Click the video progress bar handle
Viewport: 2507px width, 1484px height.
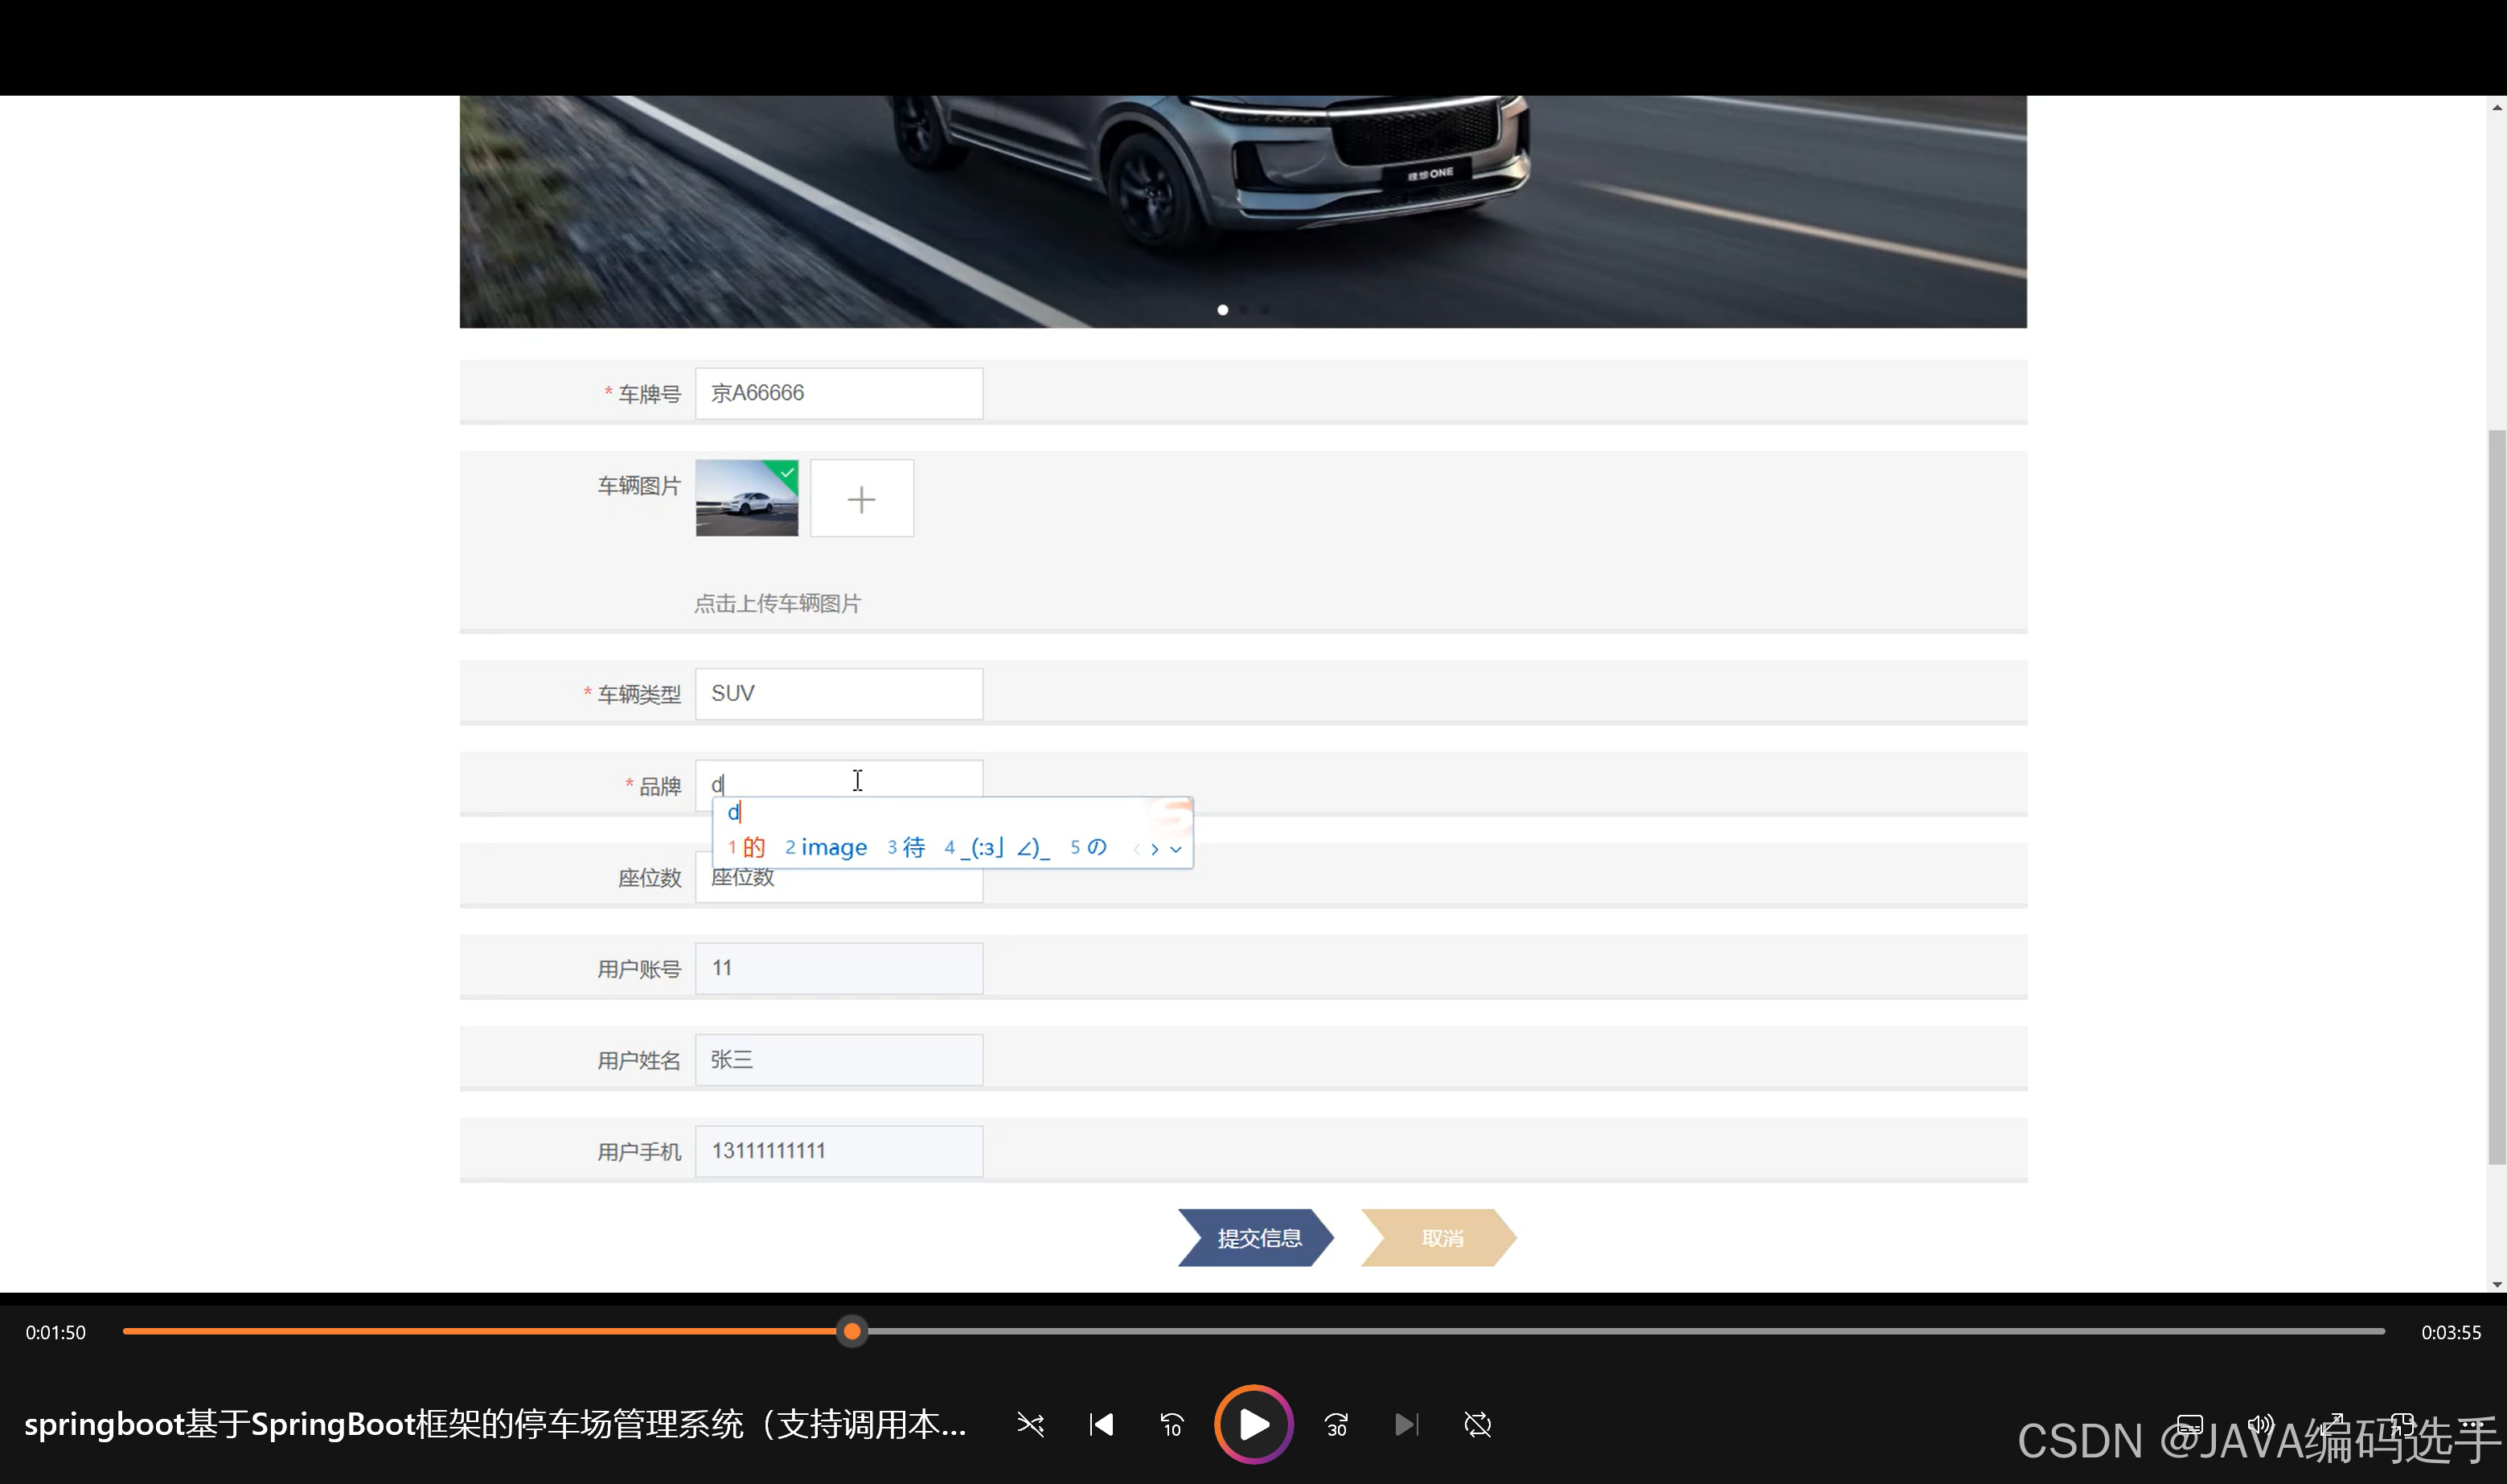(852, 1331)
